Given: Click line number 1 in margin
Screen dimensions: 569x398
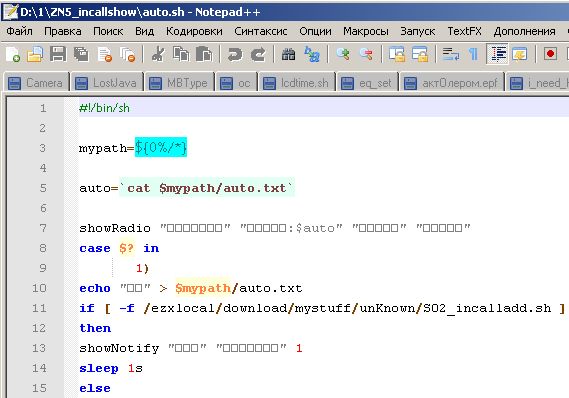Looking at the screenshot, I should tap(43, 108).
